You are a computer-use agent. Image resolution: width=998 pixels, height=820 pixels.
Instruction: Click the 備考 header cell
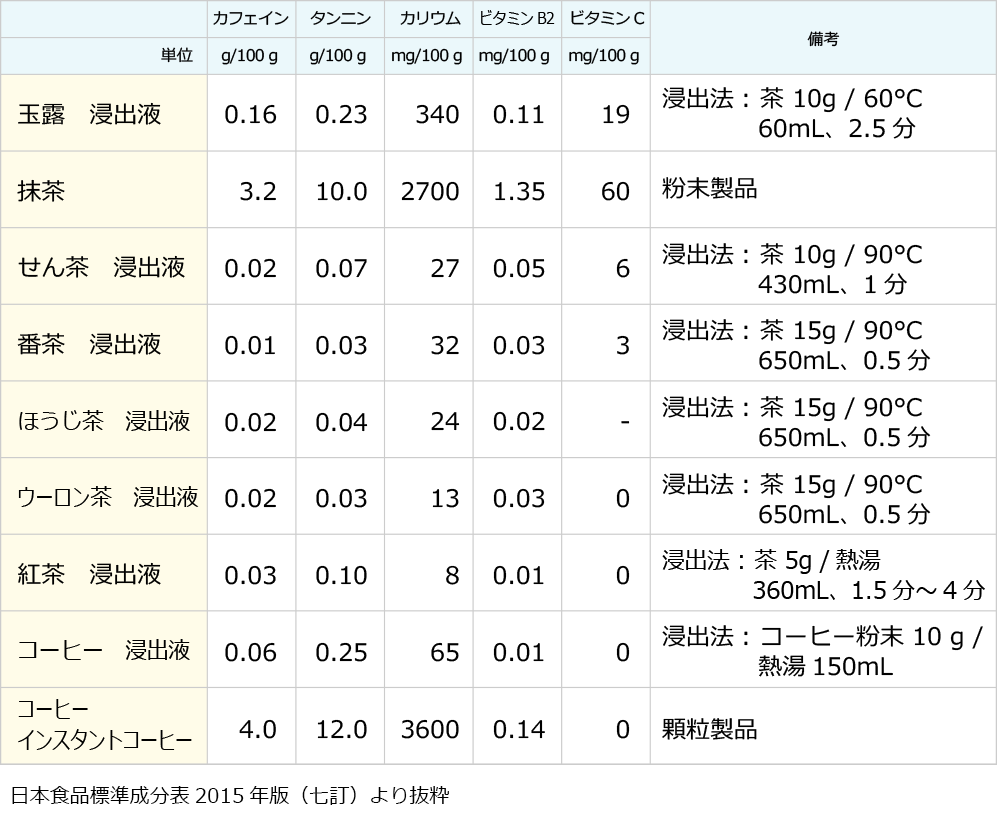822,38
